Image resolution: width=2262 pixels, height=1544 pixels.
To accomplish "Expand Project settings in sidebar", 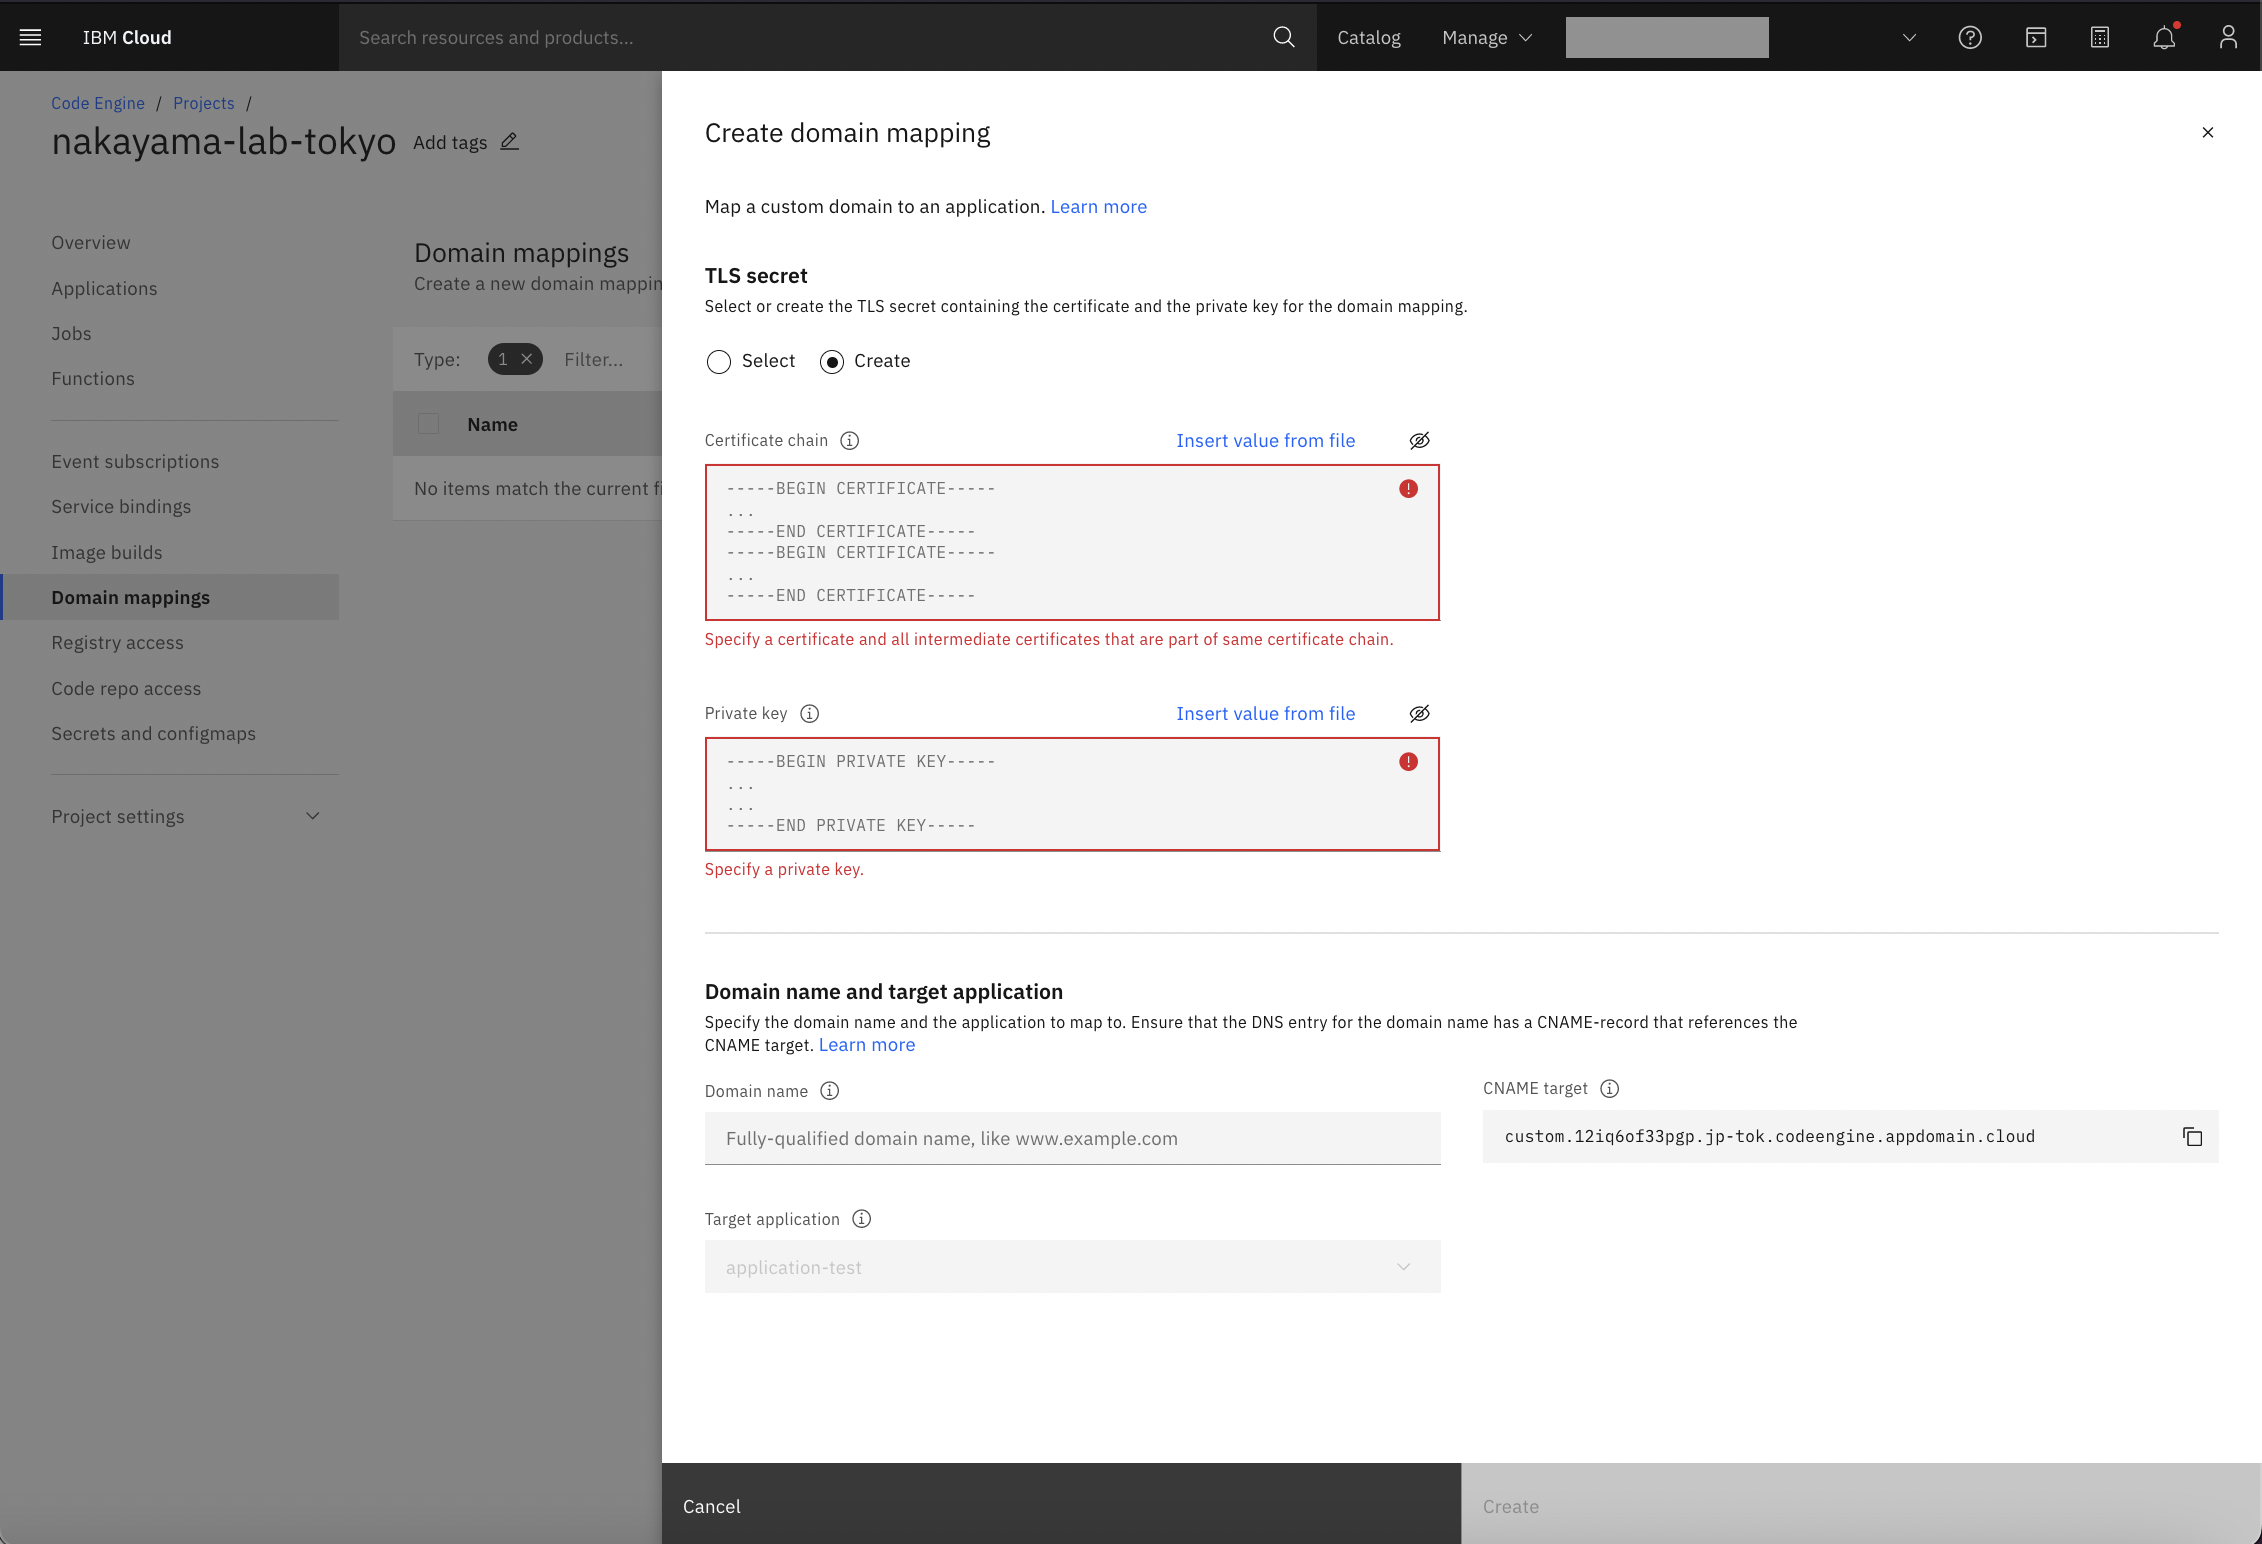I will (186, 817).
